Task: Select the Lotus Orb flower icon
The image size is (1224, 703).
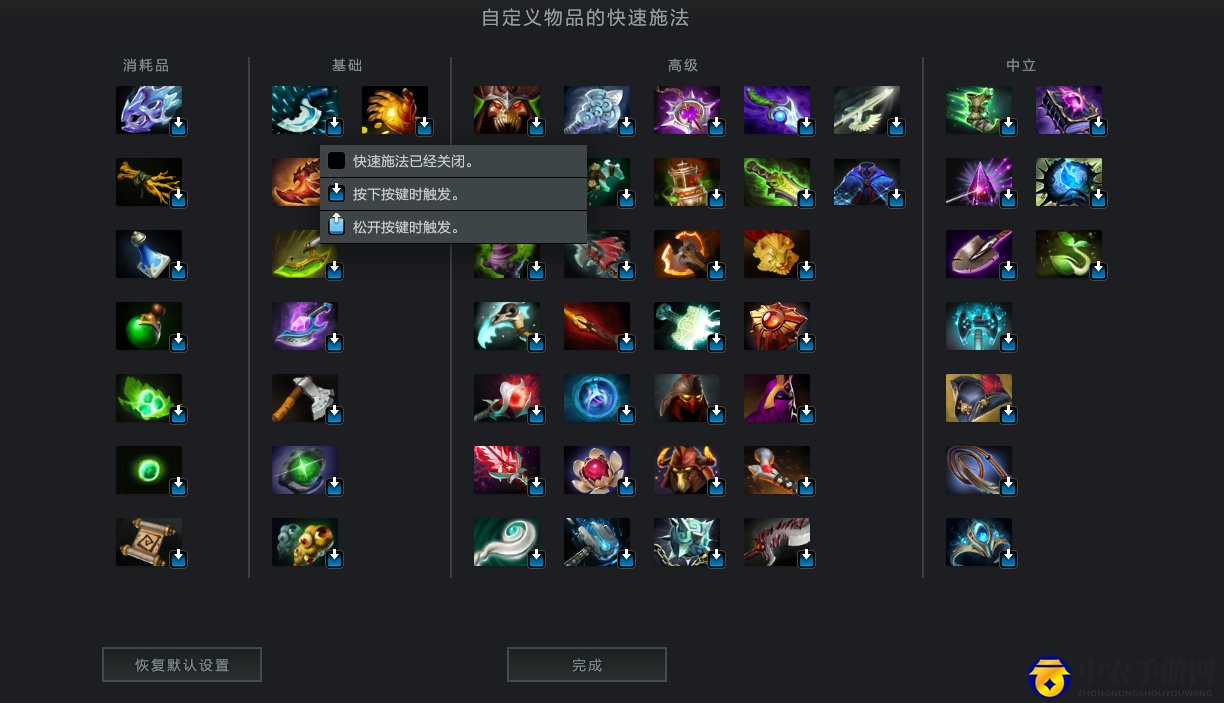Action: point(597,470)
